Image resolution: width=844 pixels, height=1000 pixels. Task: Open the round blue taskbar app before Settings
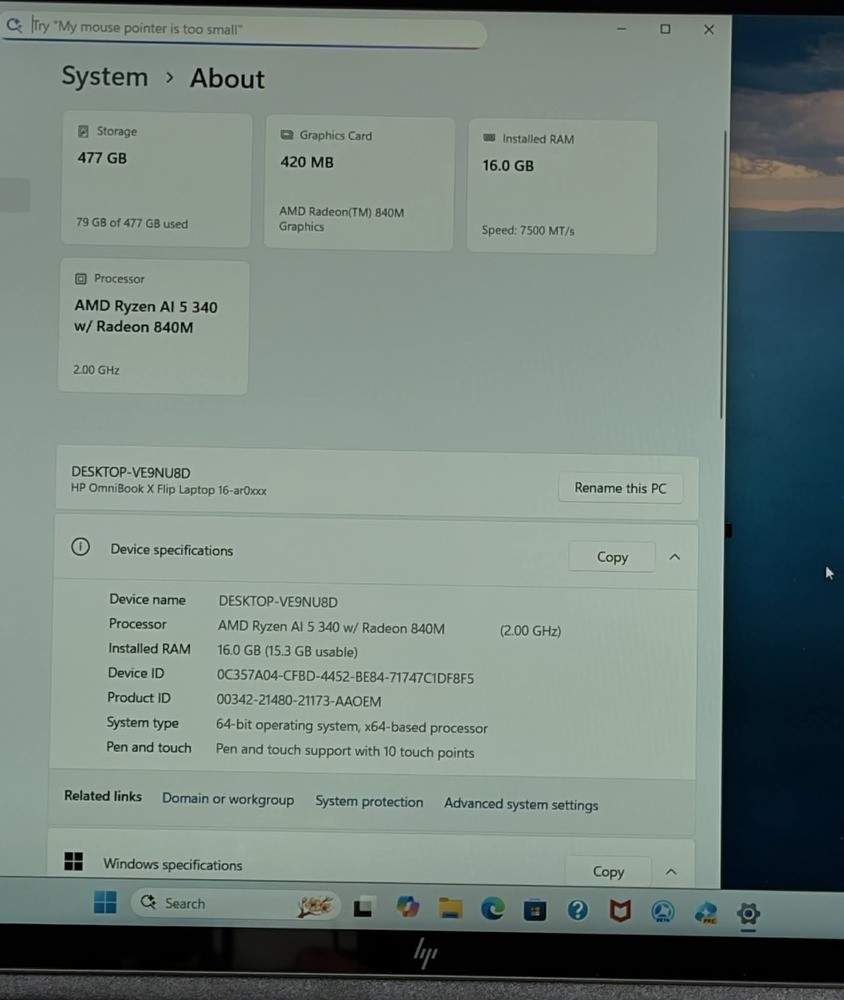tap(663, 912)
